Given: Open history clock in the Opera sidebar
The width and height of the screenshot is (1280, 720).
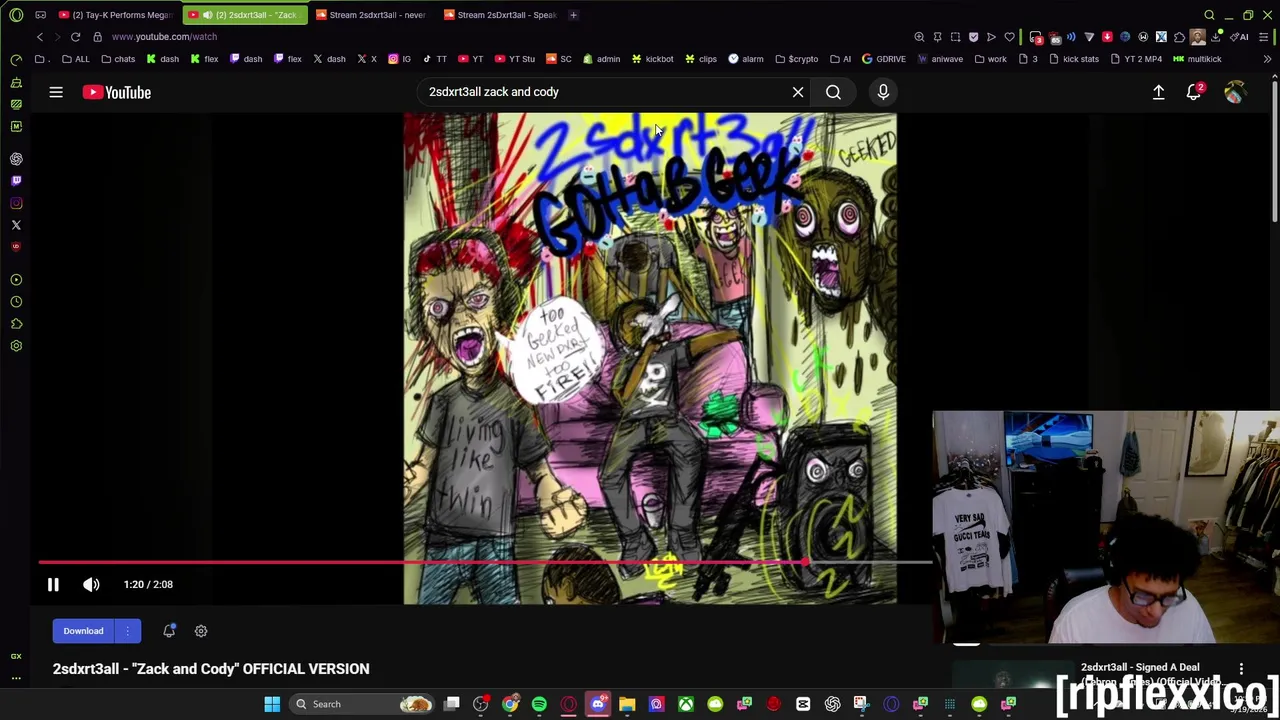Looking at the screenshot, I should [16, 302].
